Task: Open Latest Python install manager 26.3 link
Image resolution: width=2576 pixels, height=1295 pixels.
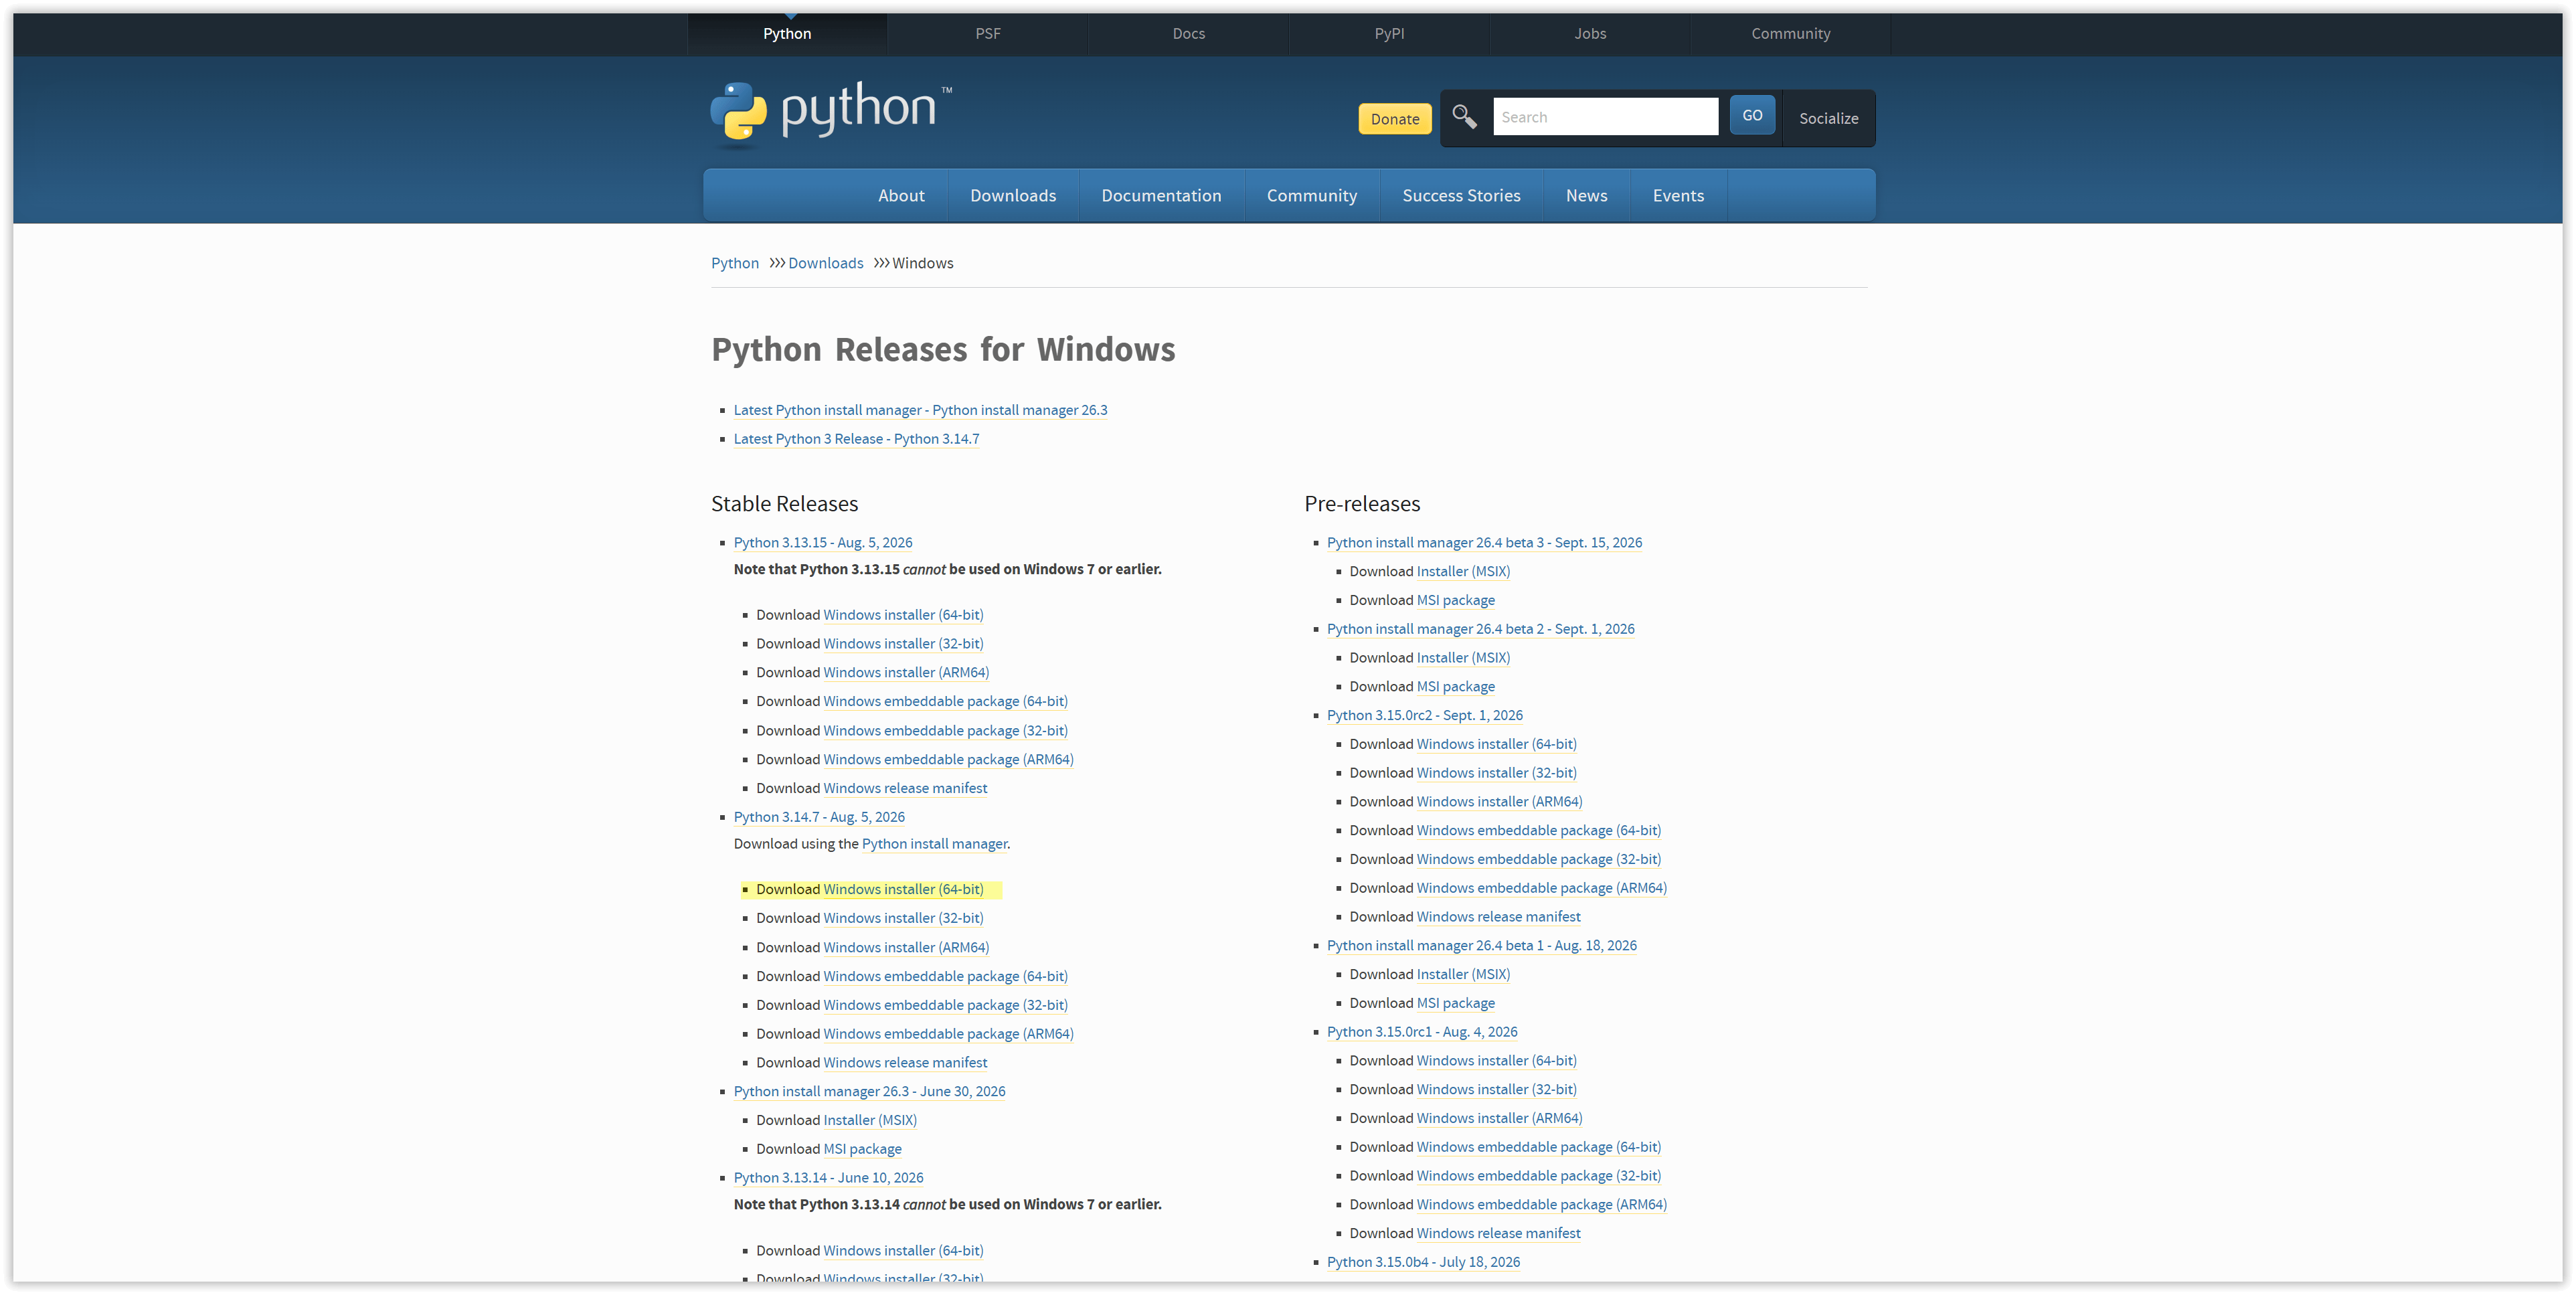Action: (x=920, y=410)
